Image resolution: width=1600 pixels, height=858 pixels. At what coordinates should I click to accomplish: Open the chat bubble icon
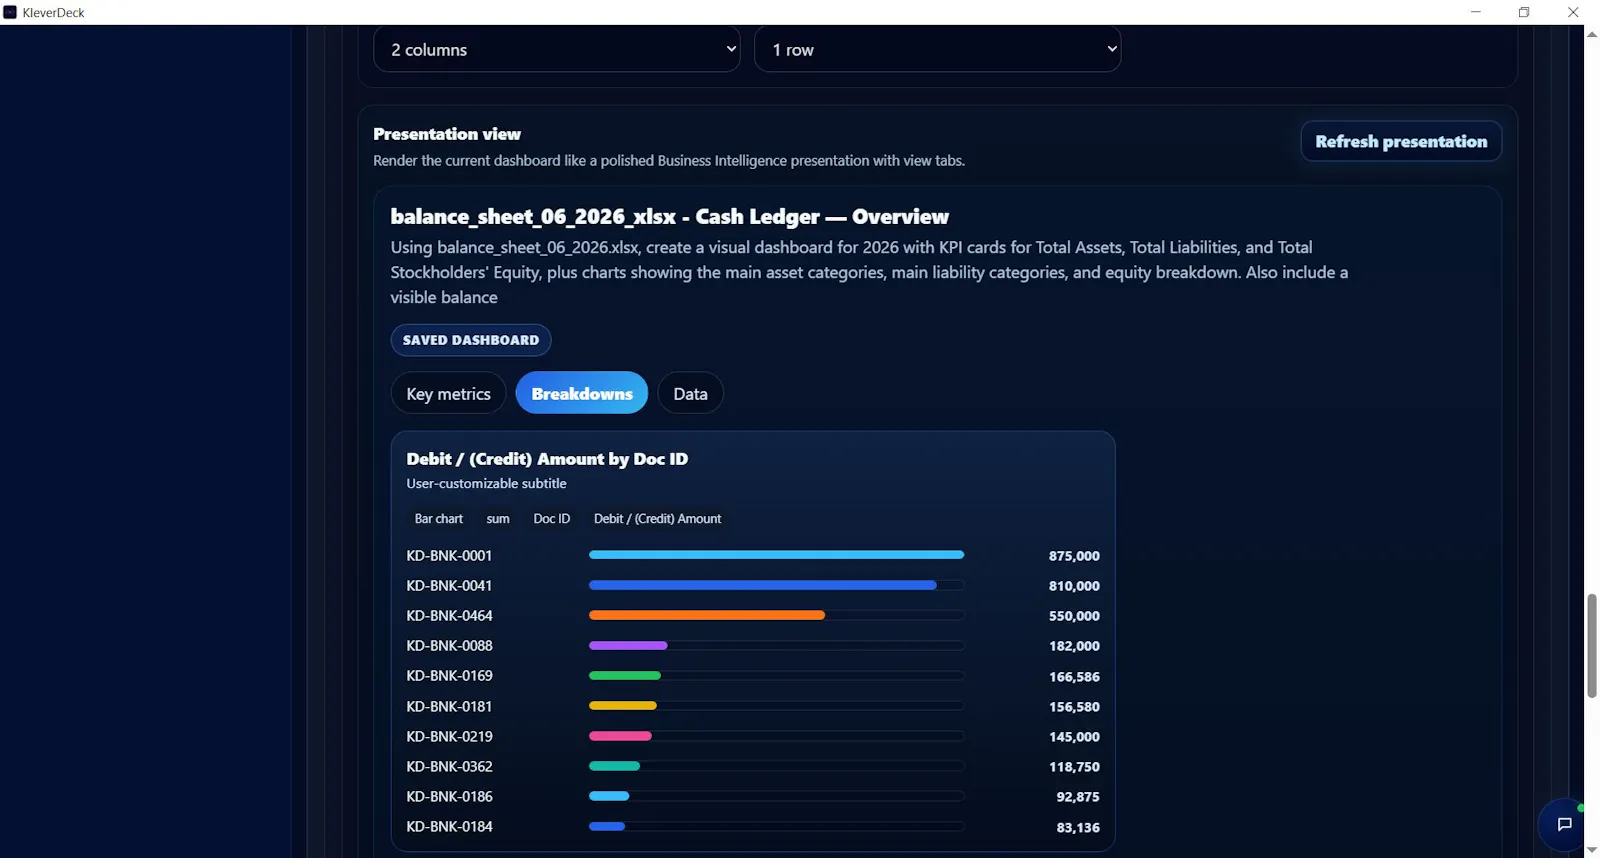point(1564,824)
